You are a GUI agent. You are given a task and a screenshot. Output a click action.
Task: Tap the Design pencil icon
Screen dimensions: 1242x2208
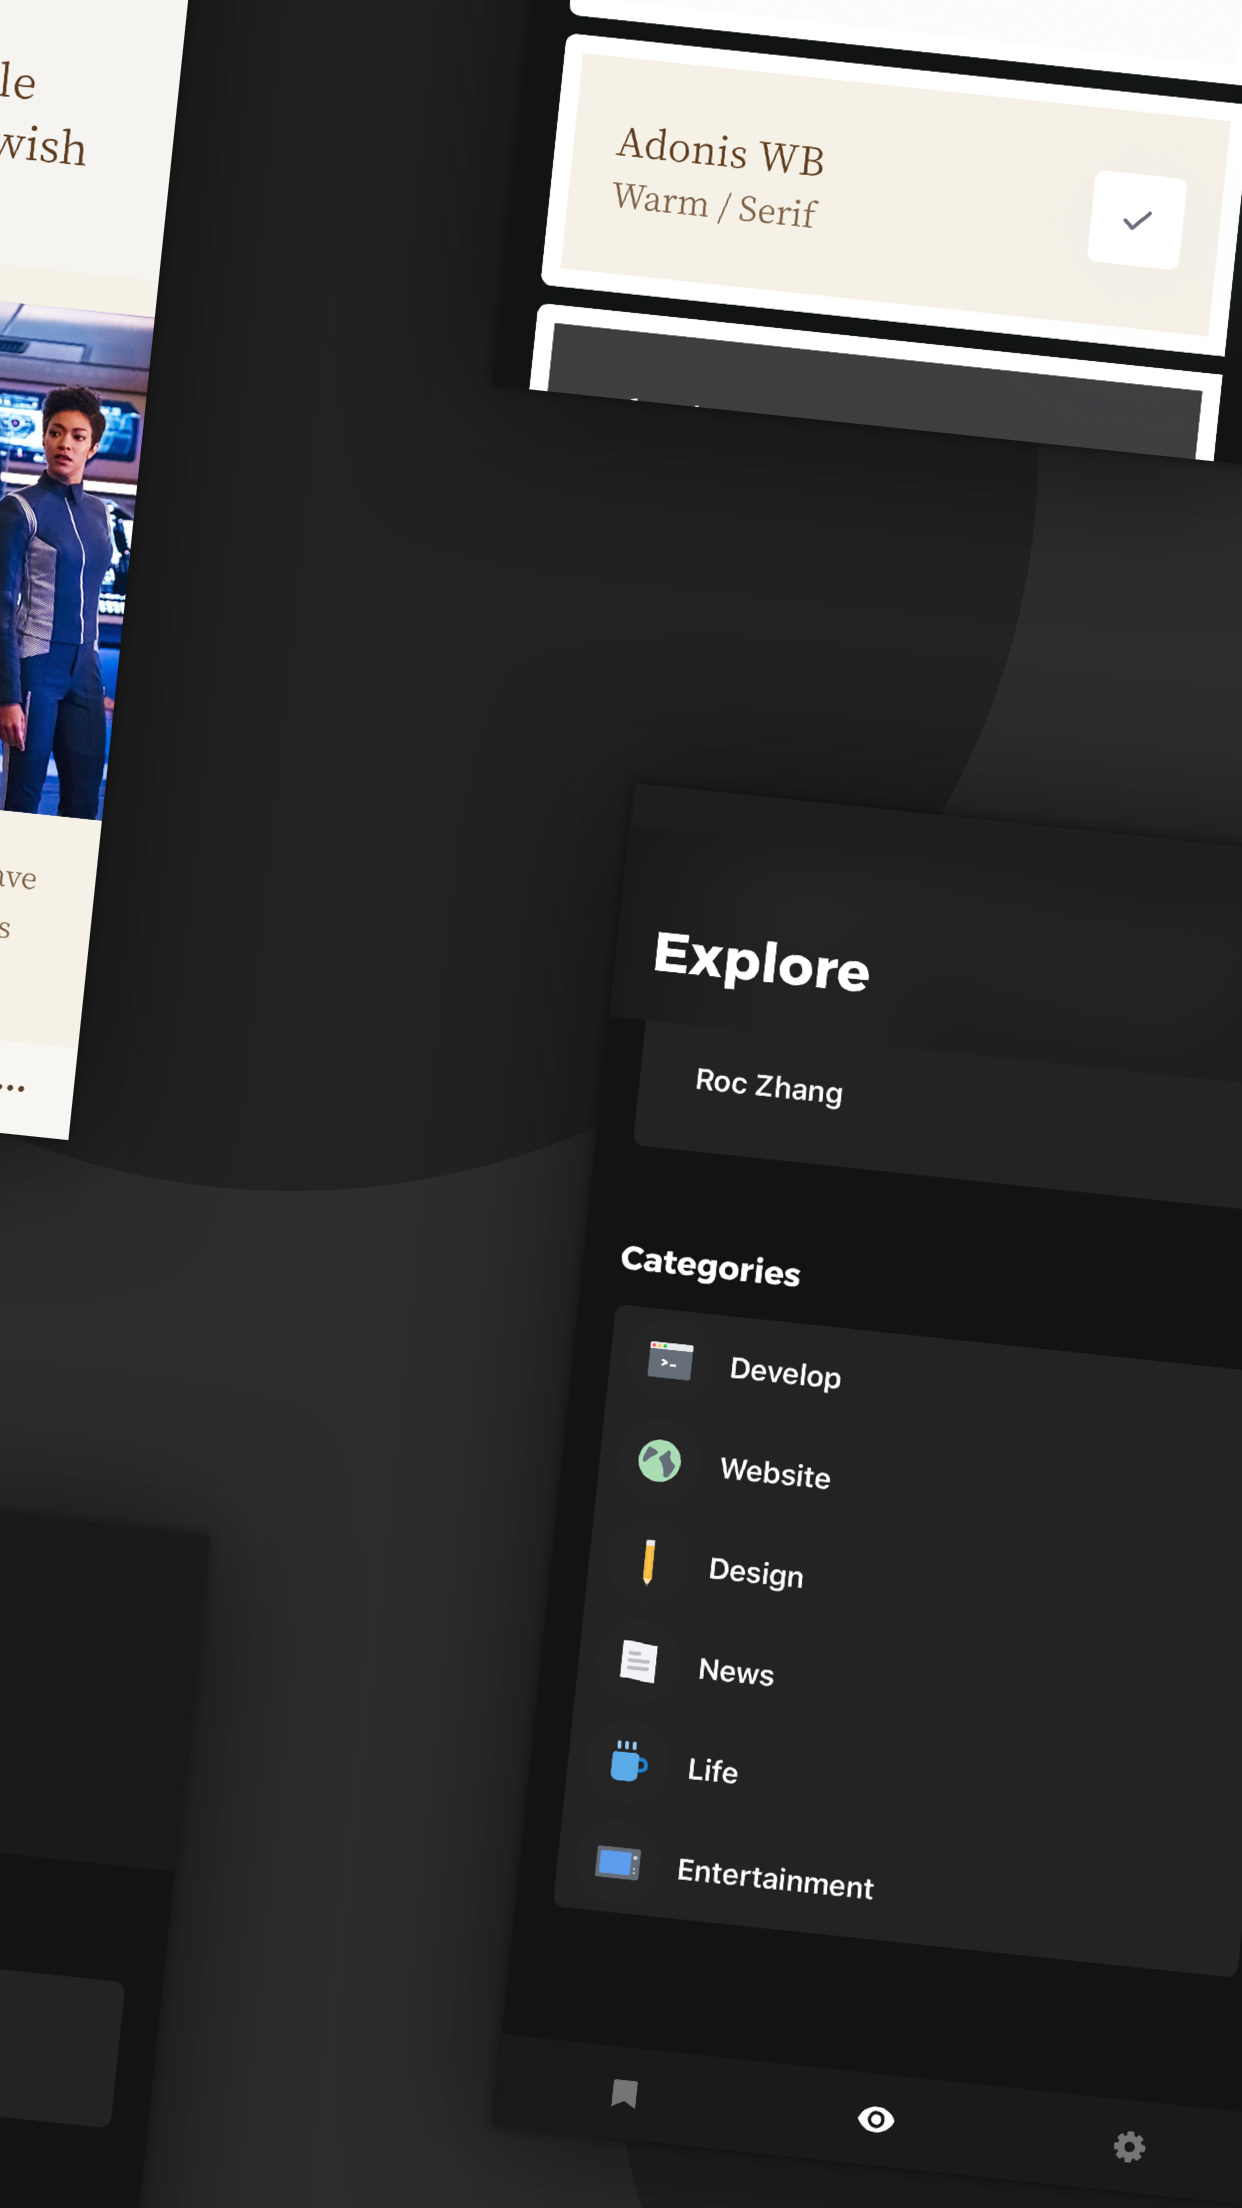tap(649, 1562)
